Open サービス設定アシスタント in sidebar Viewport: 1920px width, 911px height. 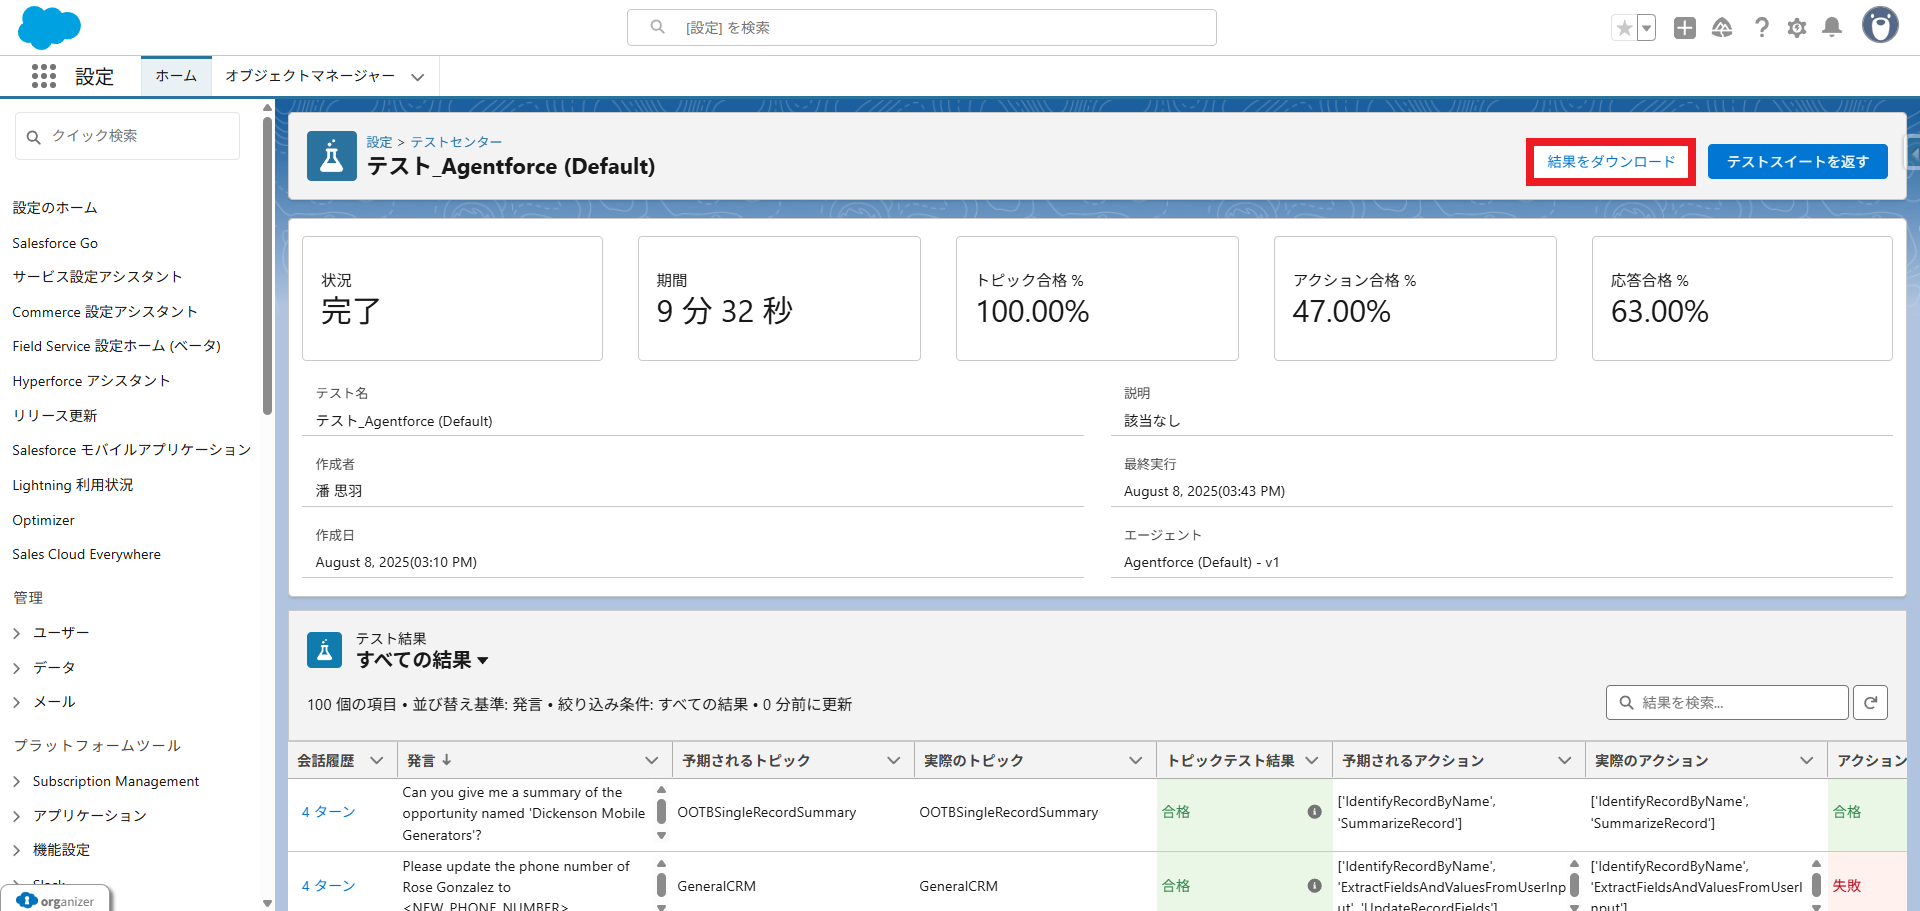(x=97, y=277)
